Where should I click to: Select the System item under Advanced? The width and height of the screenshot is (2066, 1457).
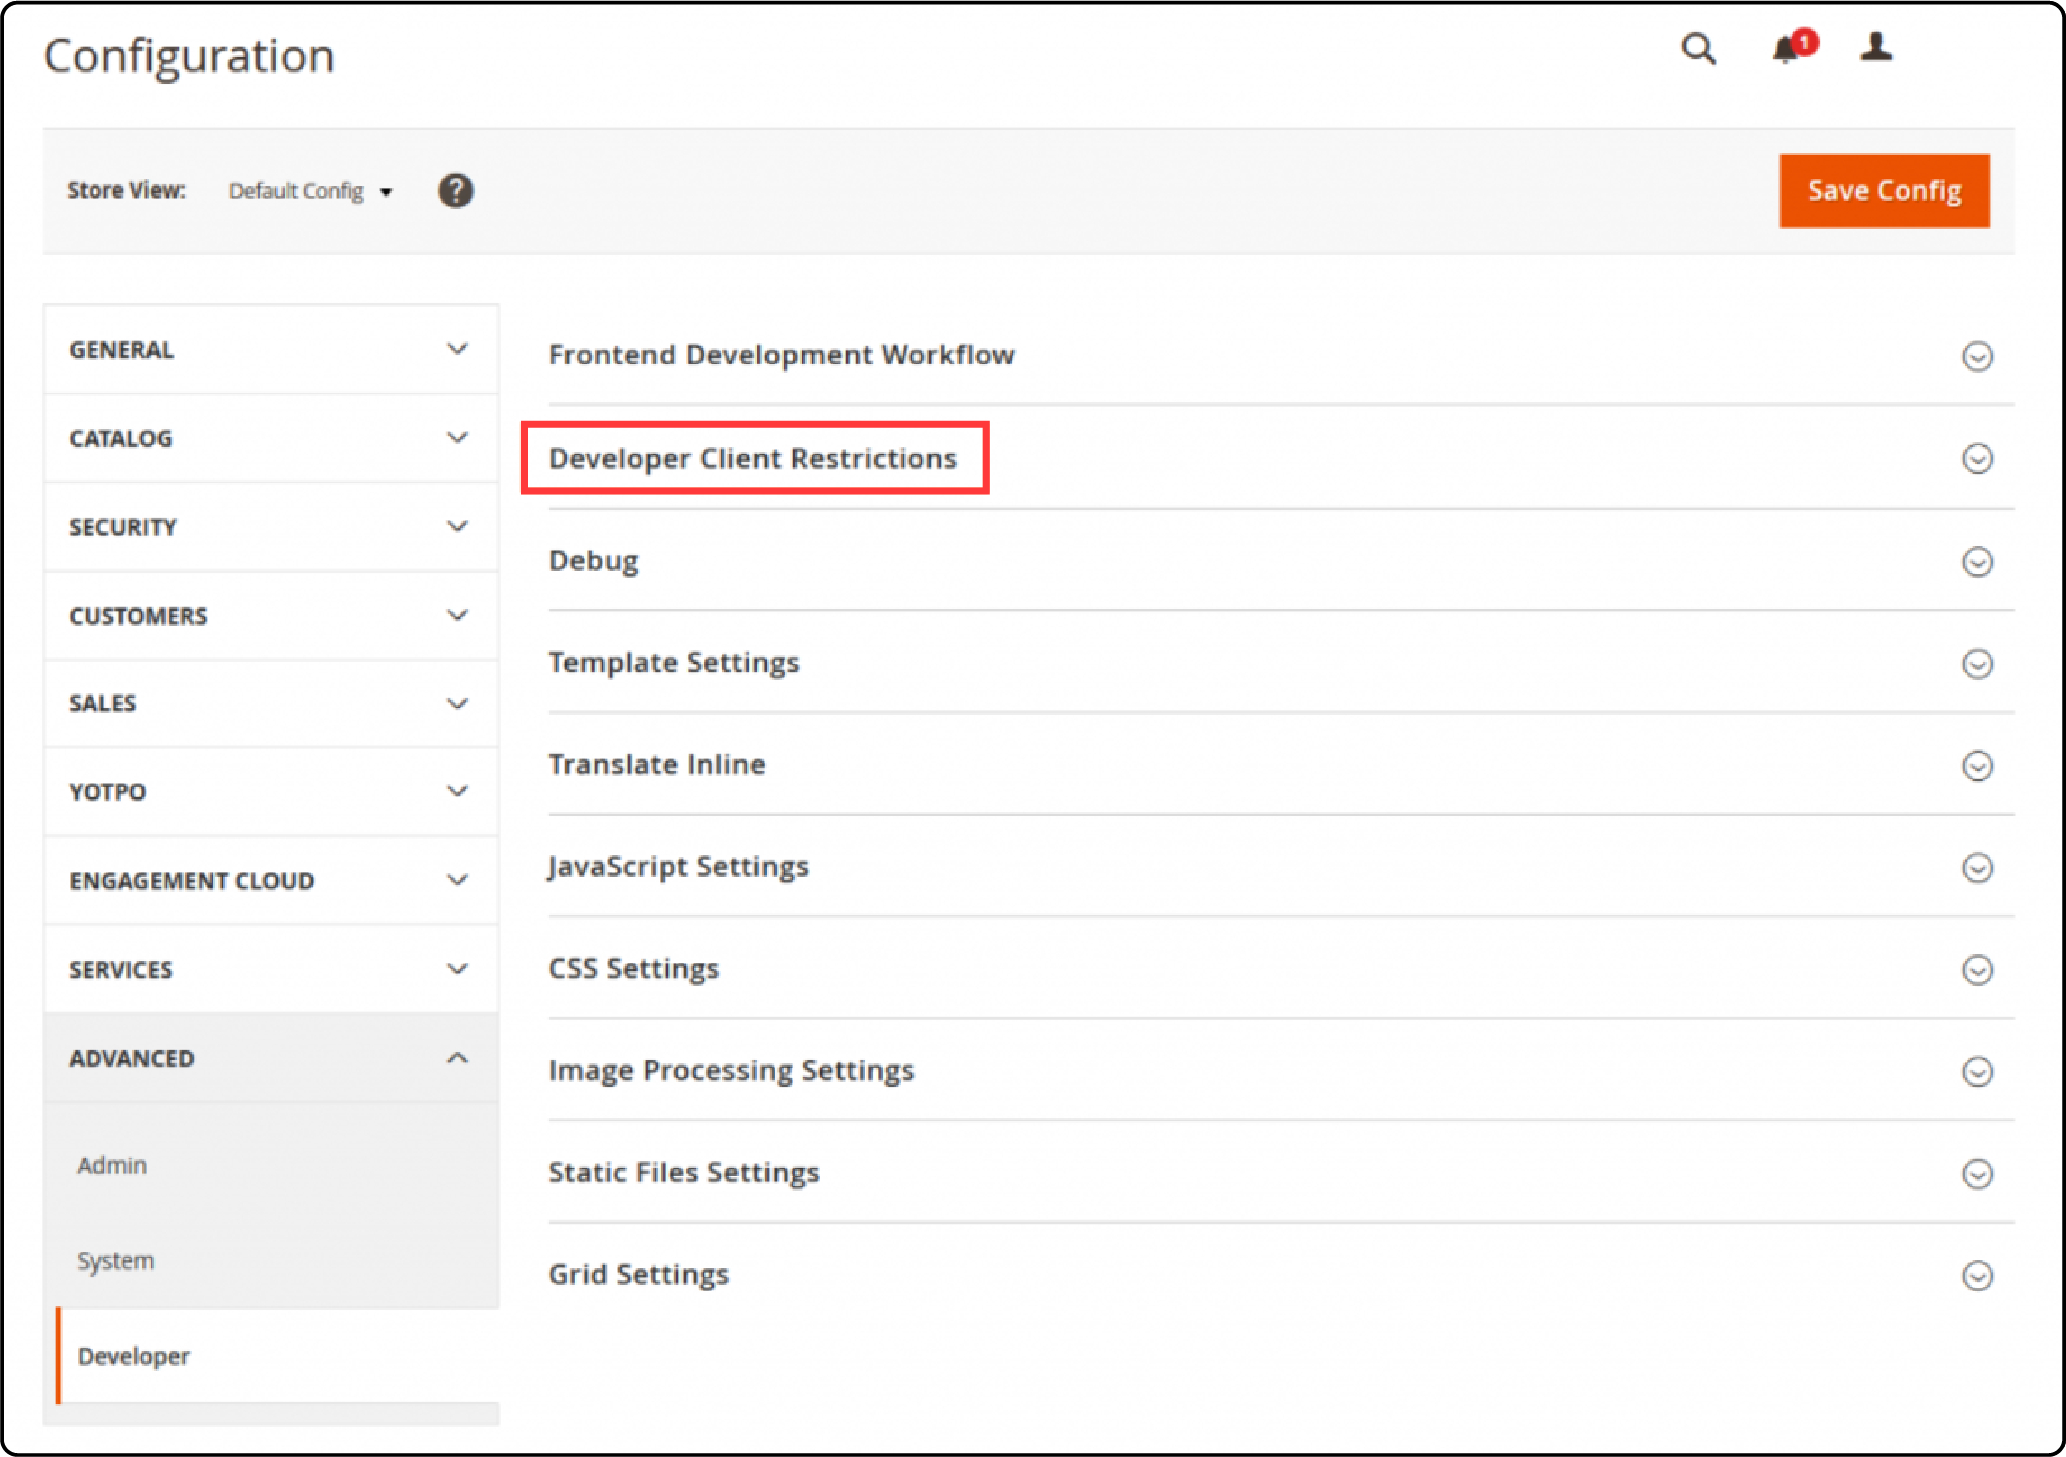[116, 1261]
